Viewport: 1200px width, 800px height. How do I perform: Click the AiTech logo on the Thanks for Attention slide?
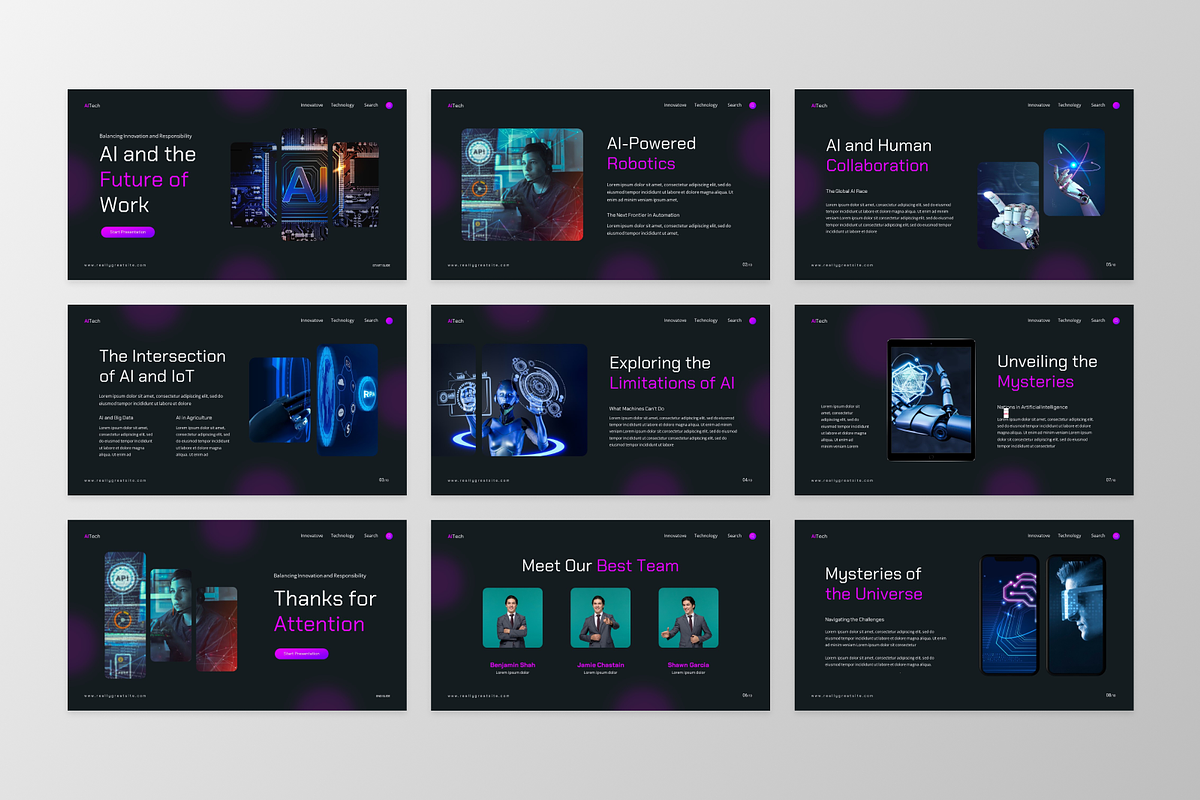pyautogui.click(x=92, y=536)
